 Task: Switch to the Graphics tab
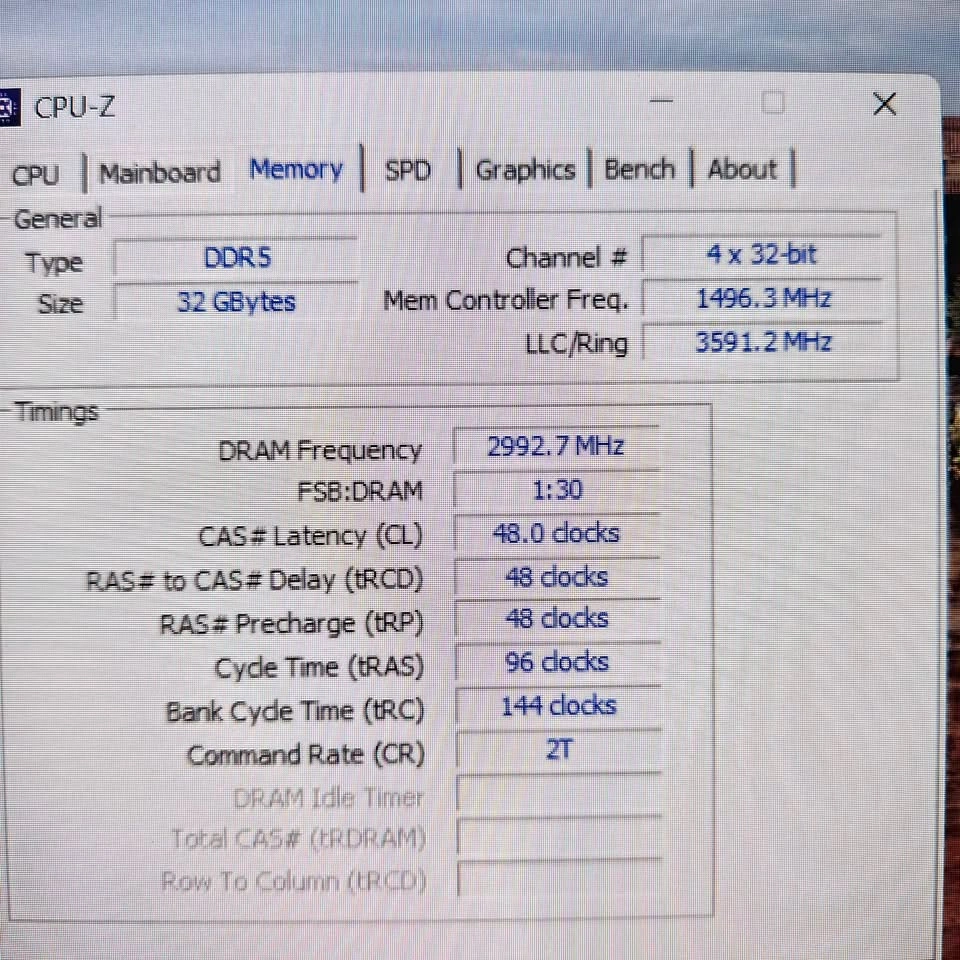click(525, 170)
